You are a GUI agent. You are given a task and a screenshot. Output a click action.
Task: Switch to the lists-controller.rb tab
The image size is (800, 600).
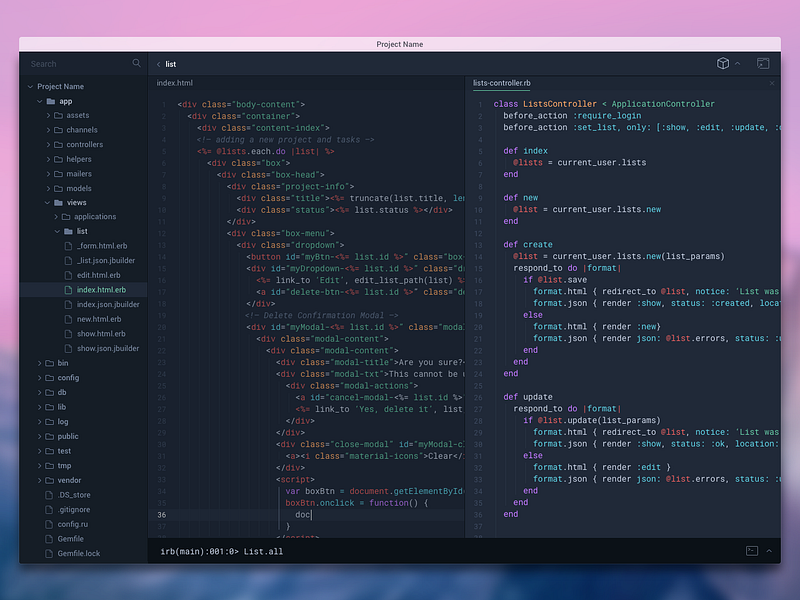[500, 83]
